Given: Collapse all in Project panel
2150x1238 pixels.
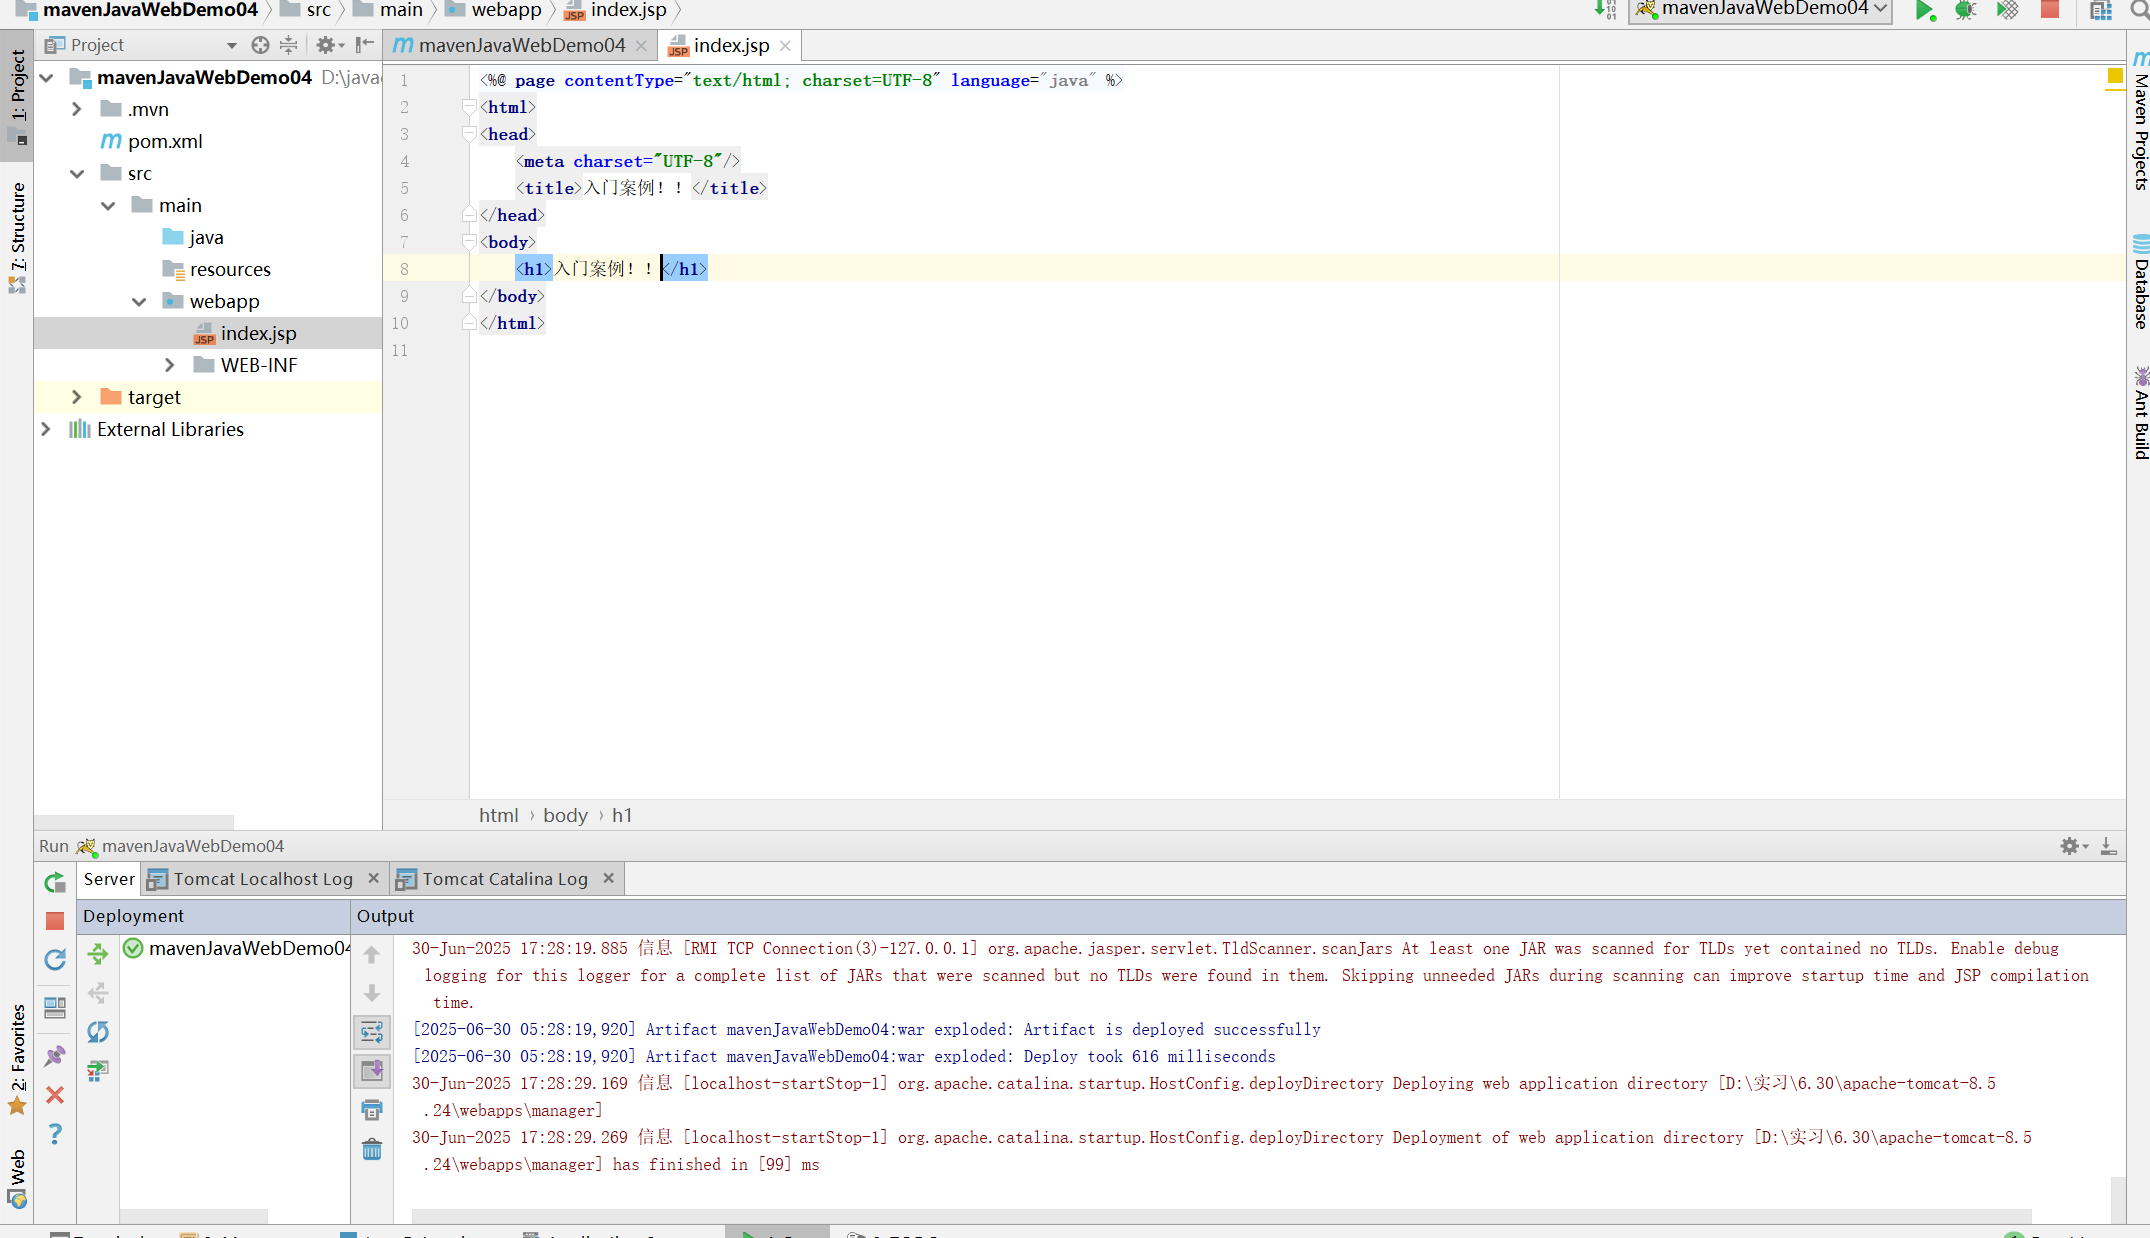Looking at the screenshot, I should click(288, 45).
